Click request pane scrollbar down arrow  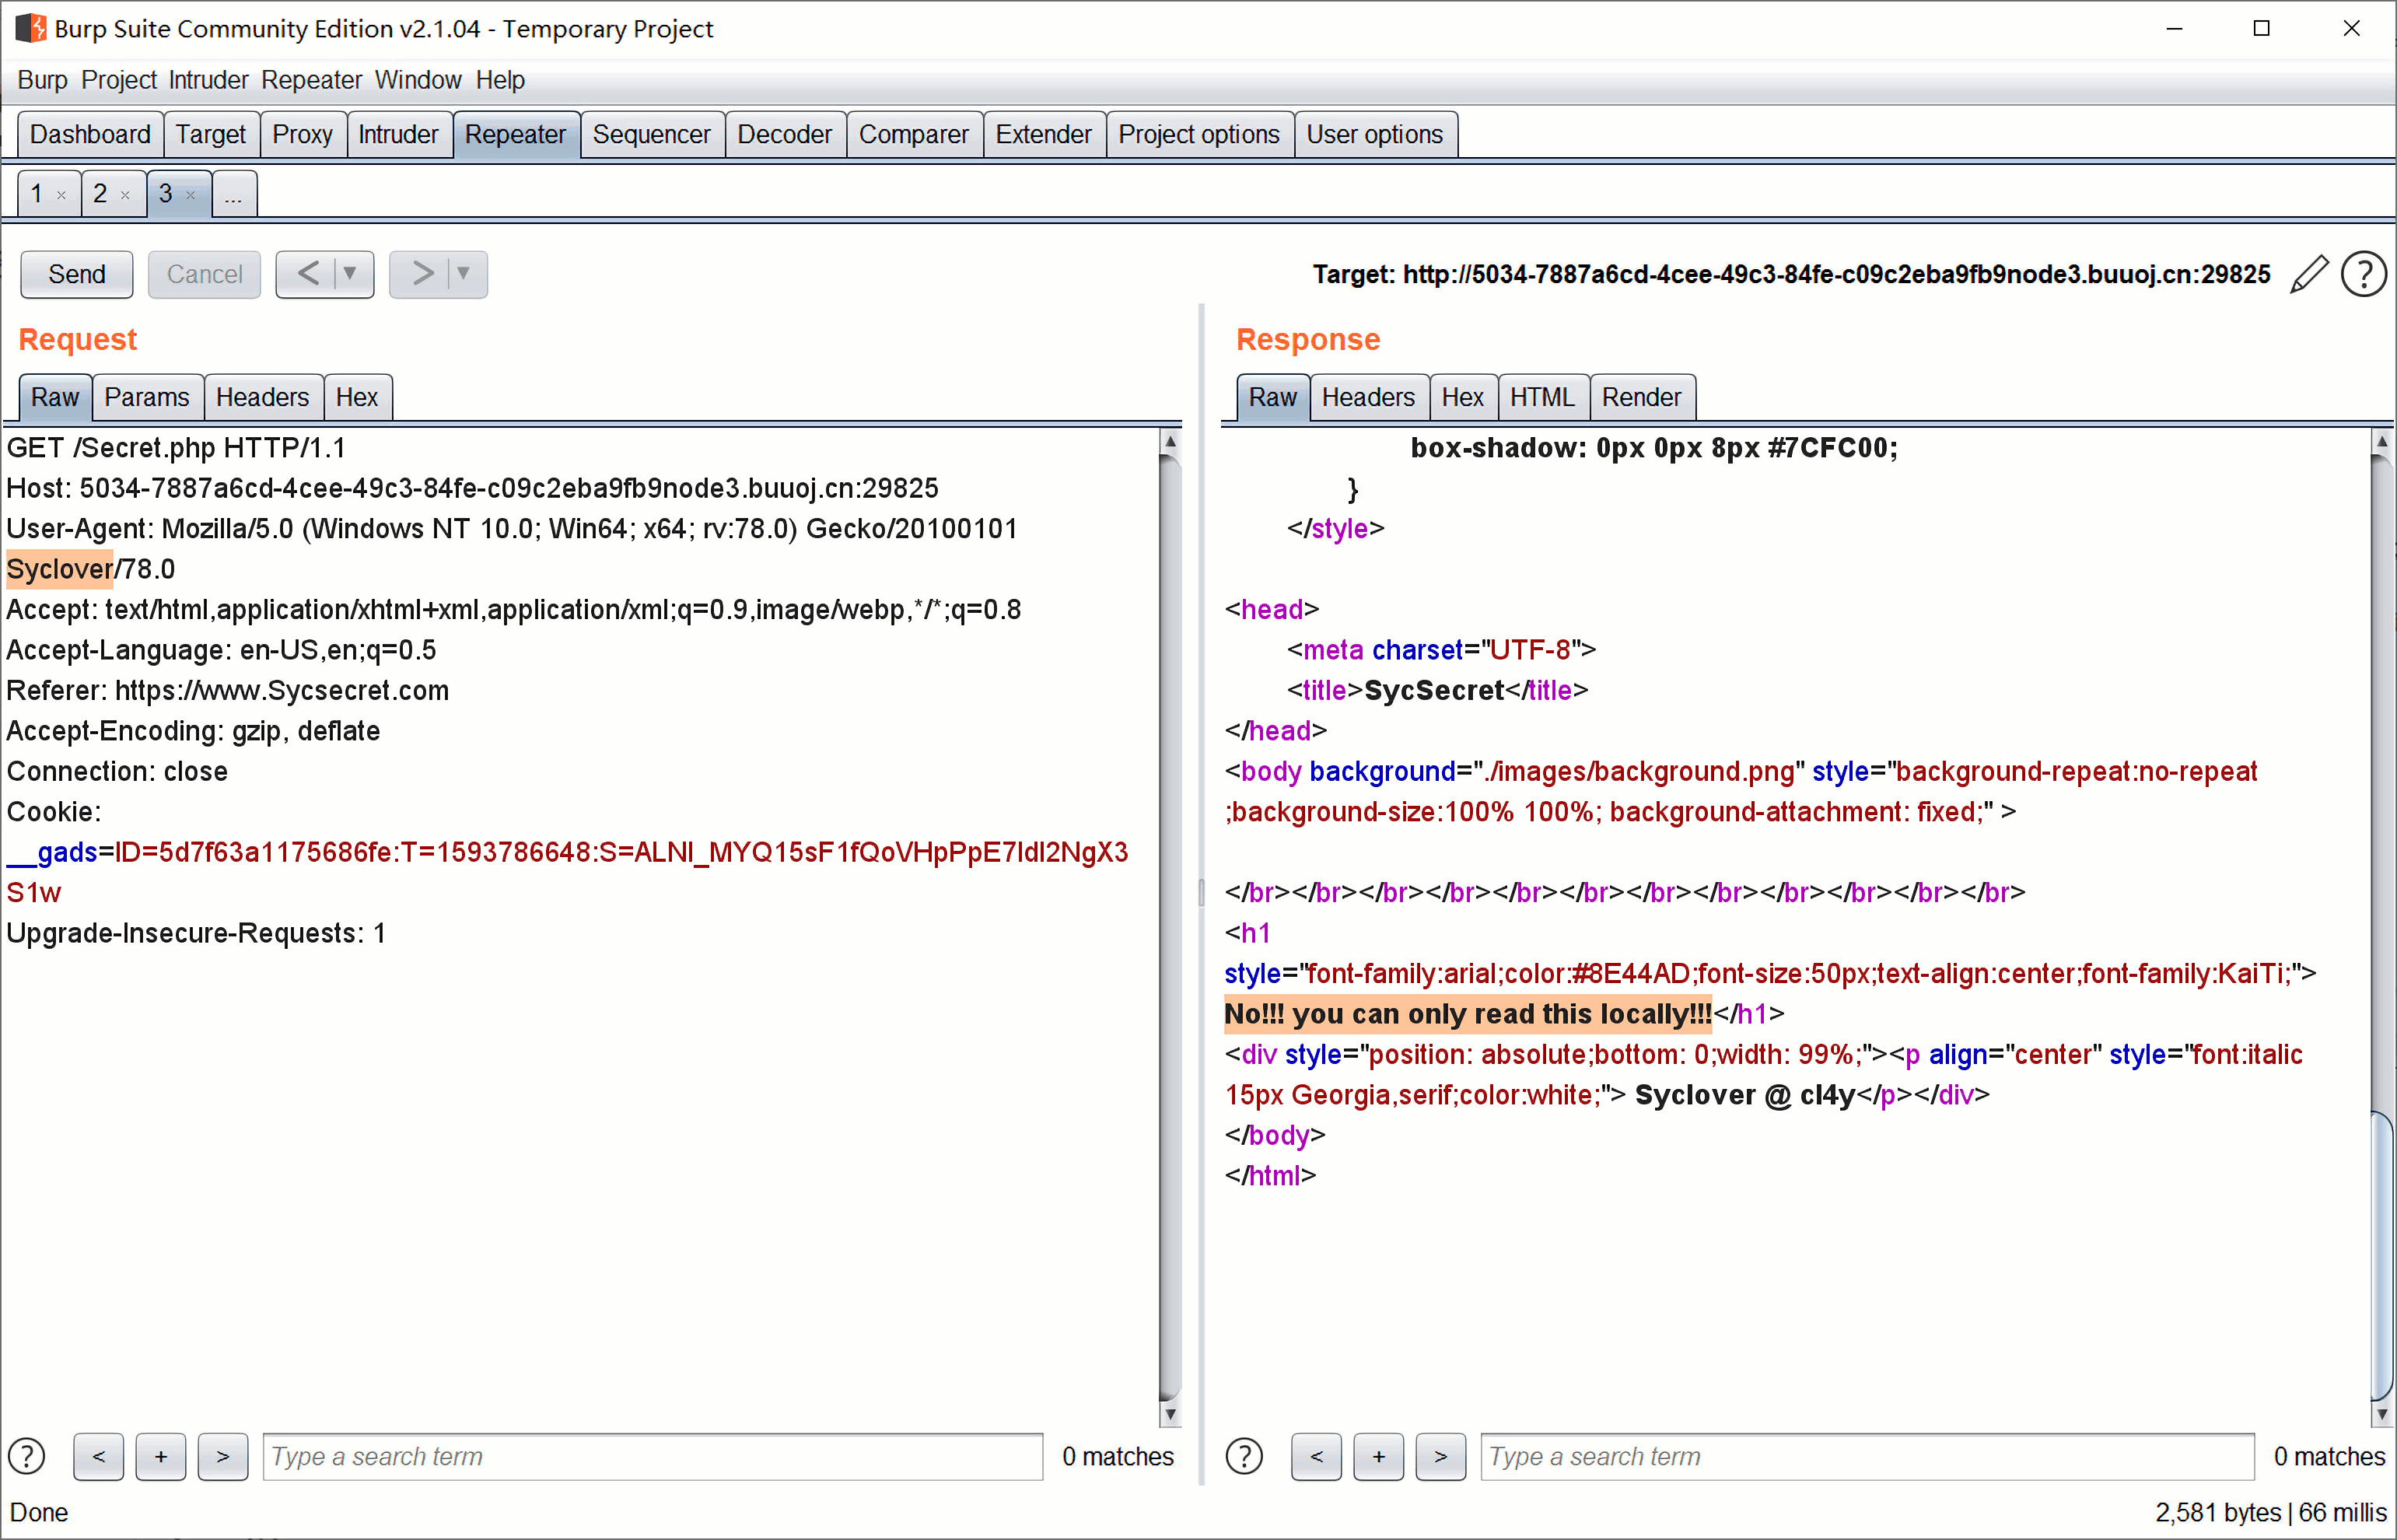pyautogui.click(x=1170, y=1414)
